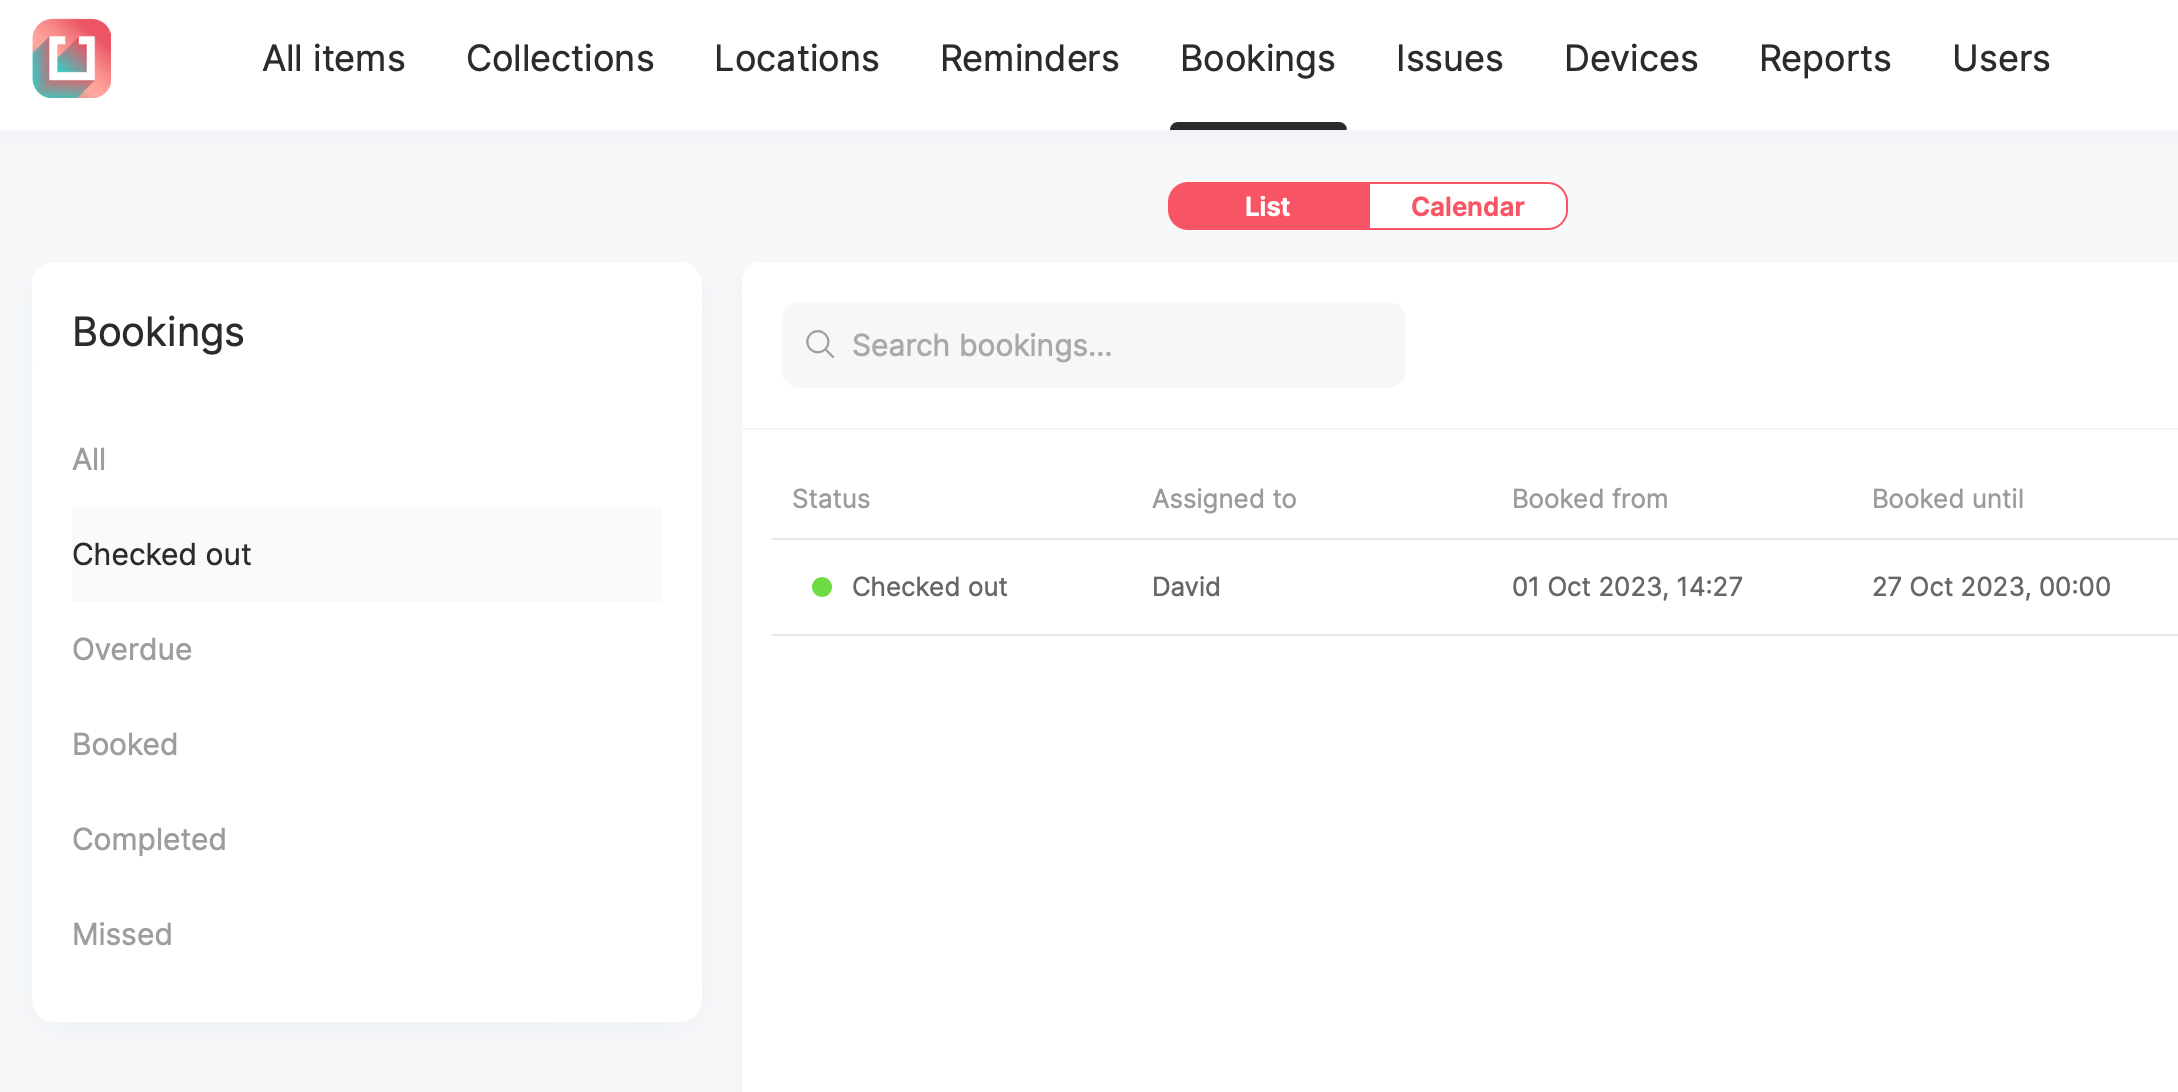Click the Booked until column header

pyautogui.click(x=1948, y=498)
